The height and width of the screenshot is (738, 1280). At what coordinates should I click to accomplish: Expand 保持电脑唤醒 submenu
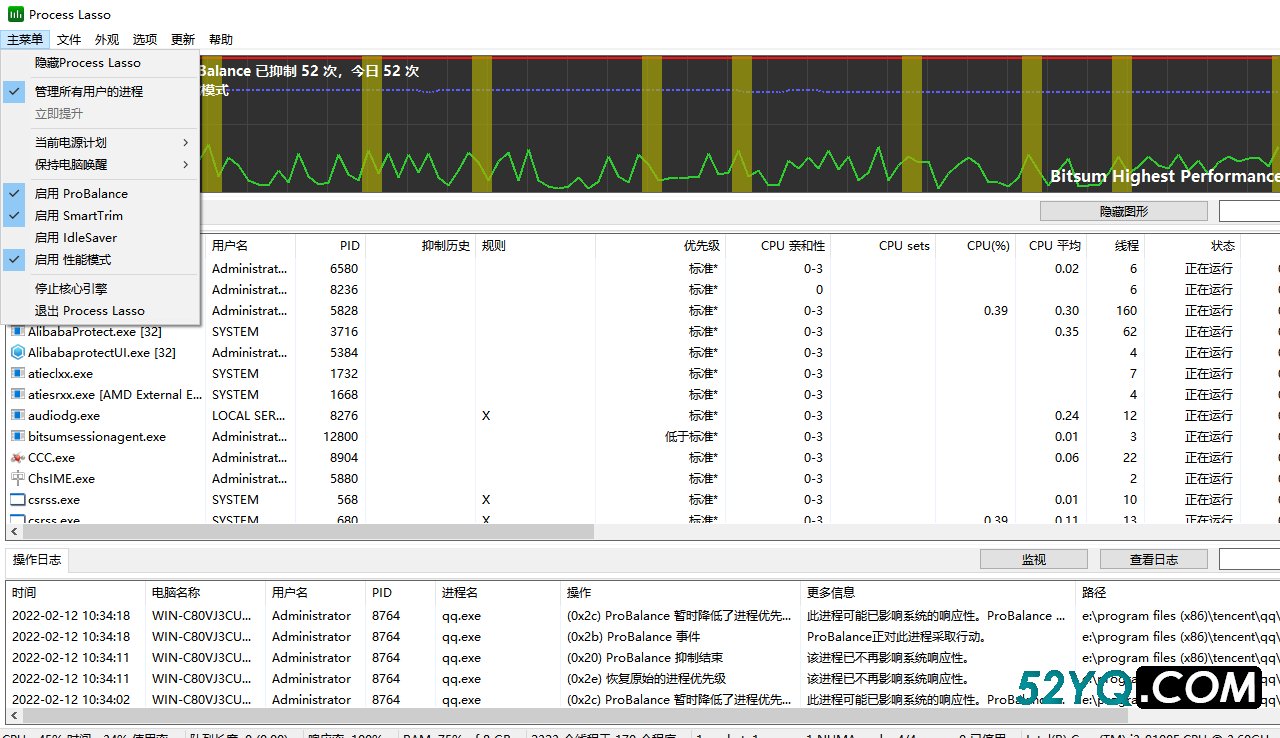[101, 164]
